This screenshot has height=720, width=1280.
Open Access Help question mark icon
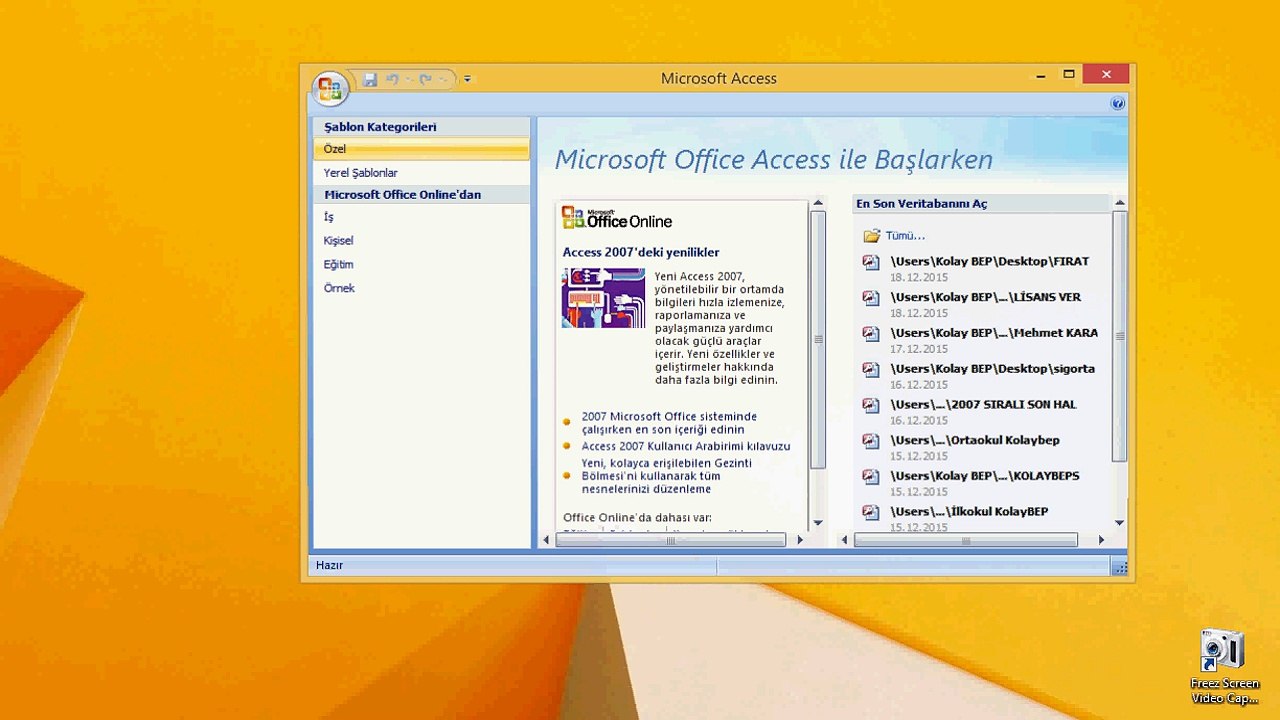coord(1118,103)
